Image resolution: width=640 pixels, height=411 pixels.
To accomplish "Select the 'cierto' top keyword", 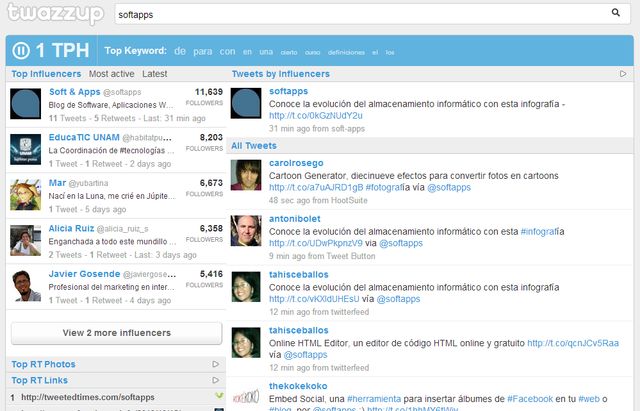I will (289, 52).
